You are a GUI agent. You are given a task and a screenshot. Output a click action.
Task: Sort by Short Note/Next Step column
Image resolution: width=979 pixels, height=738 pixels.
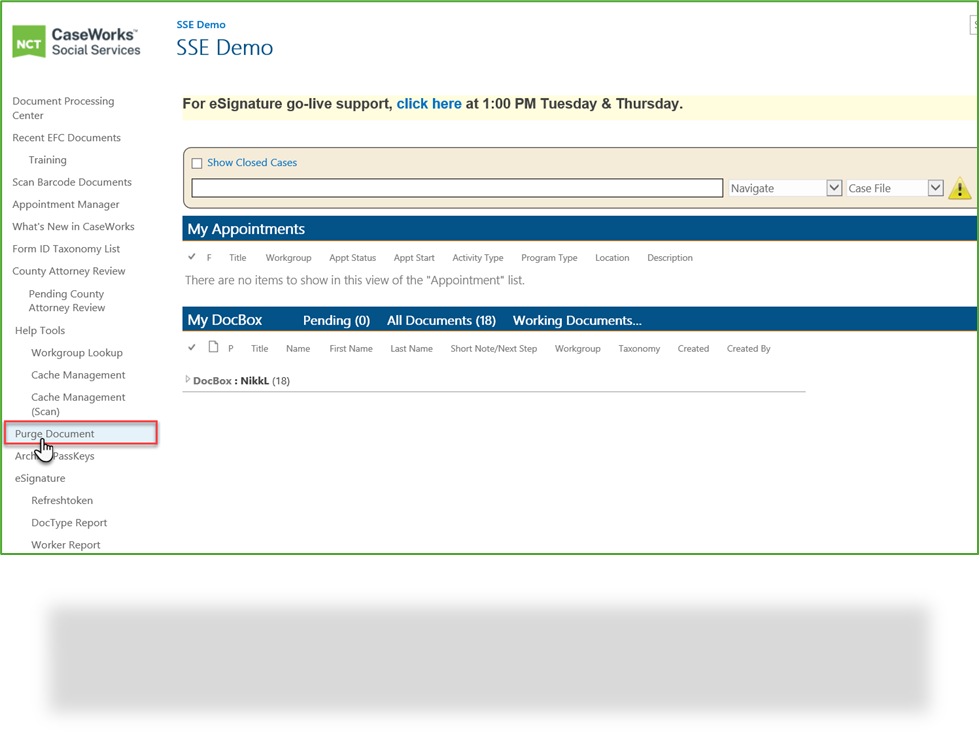click(494, 348)
